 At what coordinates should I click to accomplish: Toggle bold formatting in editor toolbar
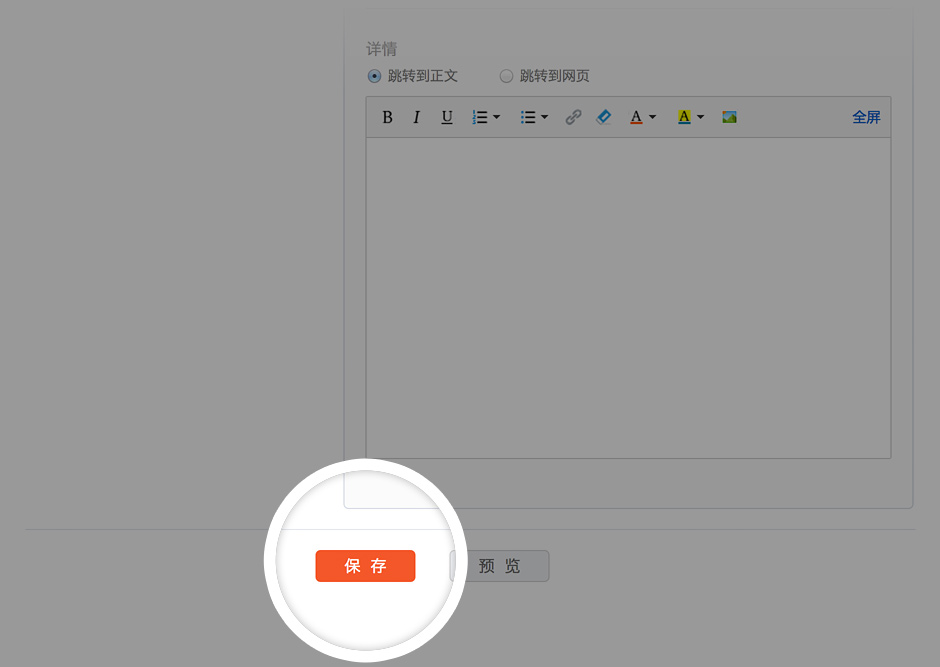pos(387,117)
